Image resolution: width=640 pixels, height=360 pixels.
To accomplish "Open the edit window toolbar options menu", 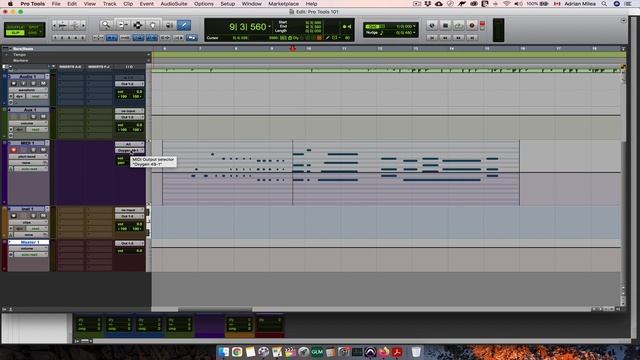I will [623, 20].
